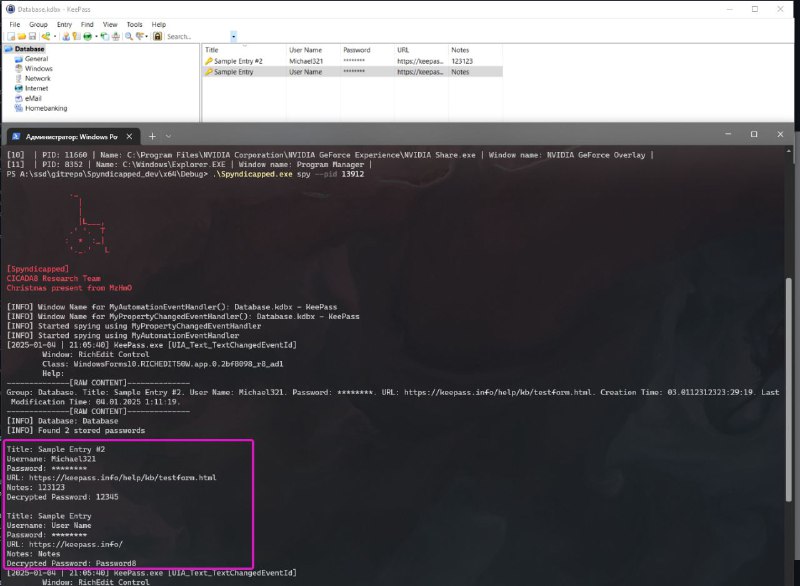Select the 'Sample Entry #2' title text

coord(238,61)
